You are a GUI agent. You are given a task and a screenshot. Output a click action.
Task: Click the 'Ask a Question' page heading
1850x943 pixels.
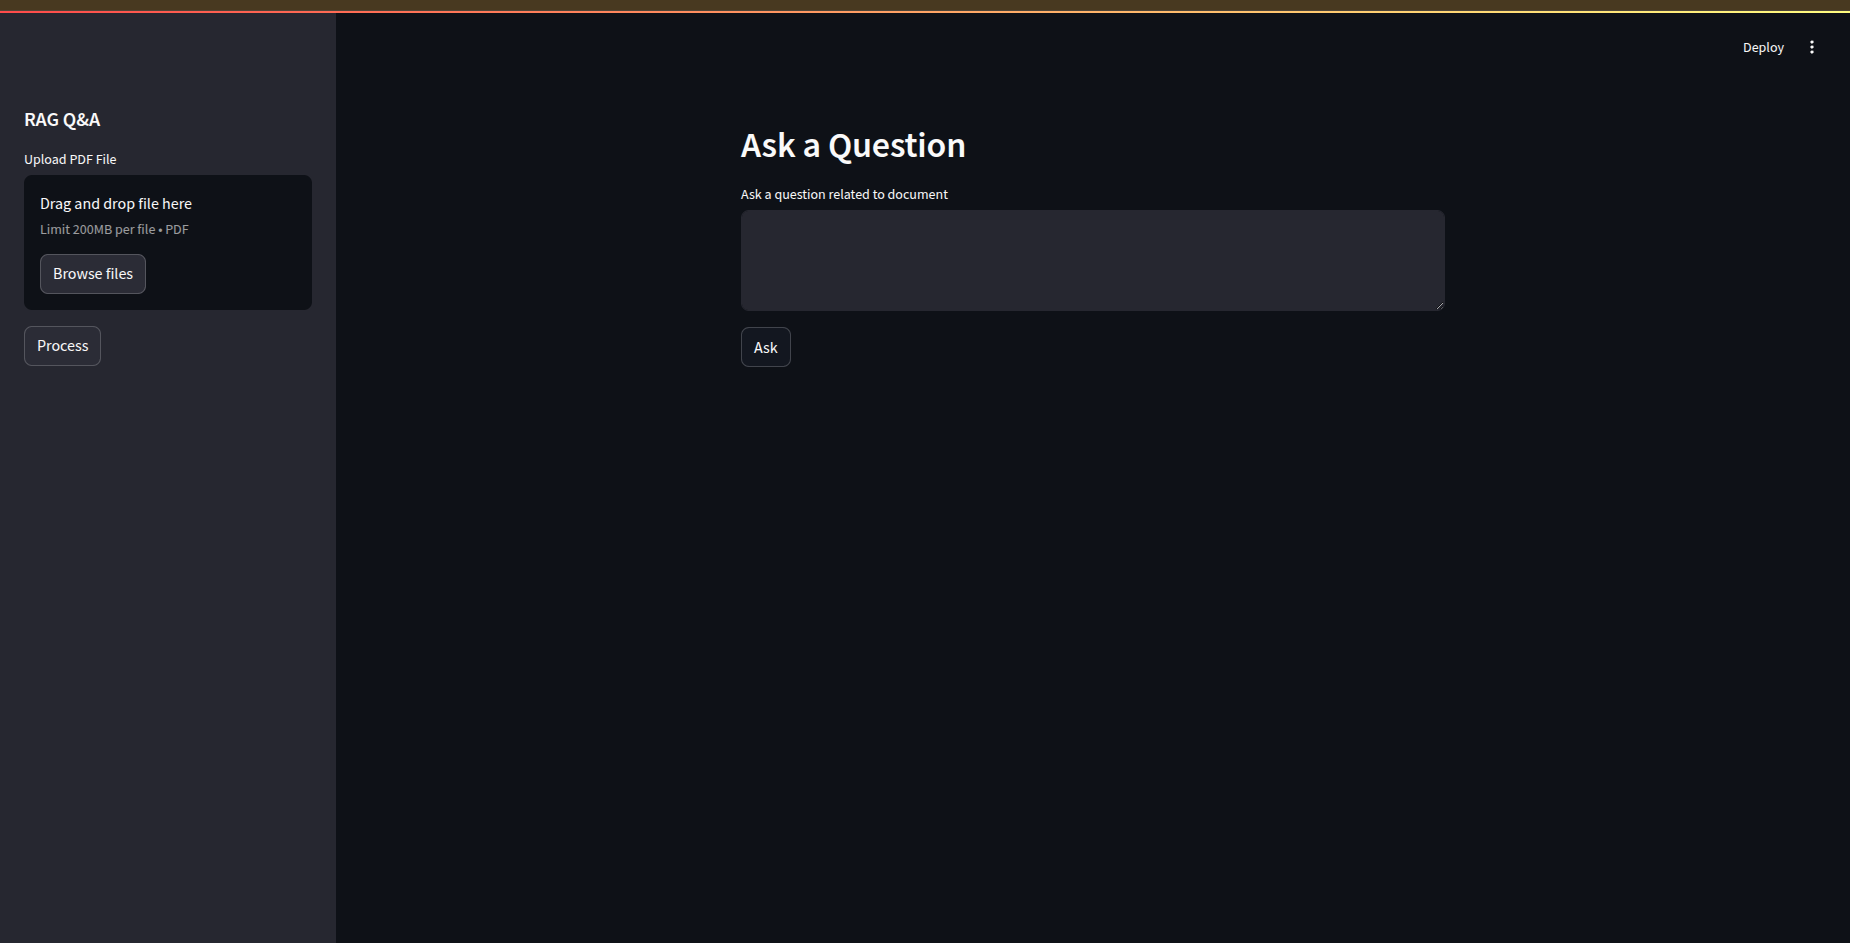click(x=852, y=145)
